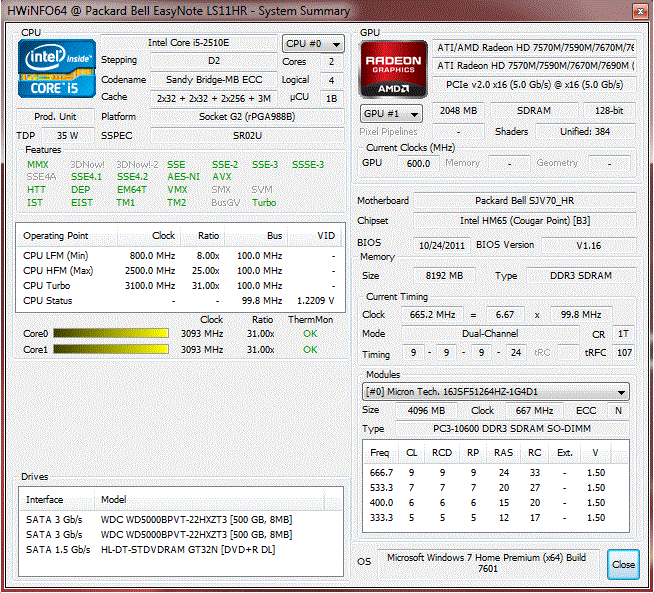Click the Freq column header in modules table
Image resolution: width=654 pixels, height=593 pixels.
pos(380,452)
